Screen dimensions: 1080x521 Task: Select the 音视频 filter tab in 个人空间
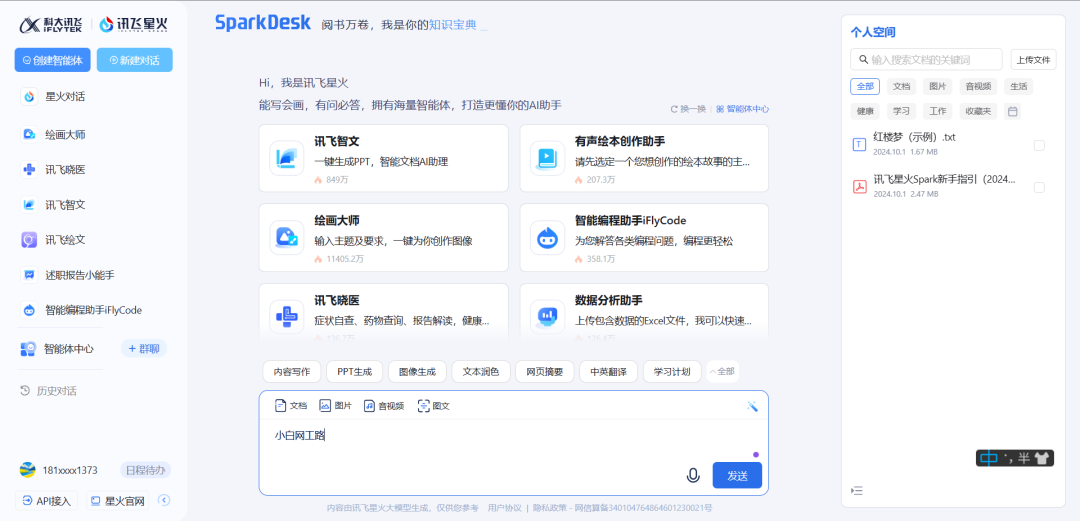click(x=978, y=86)
